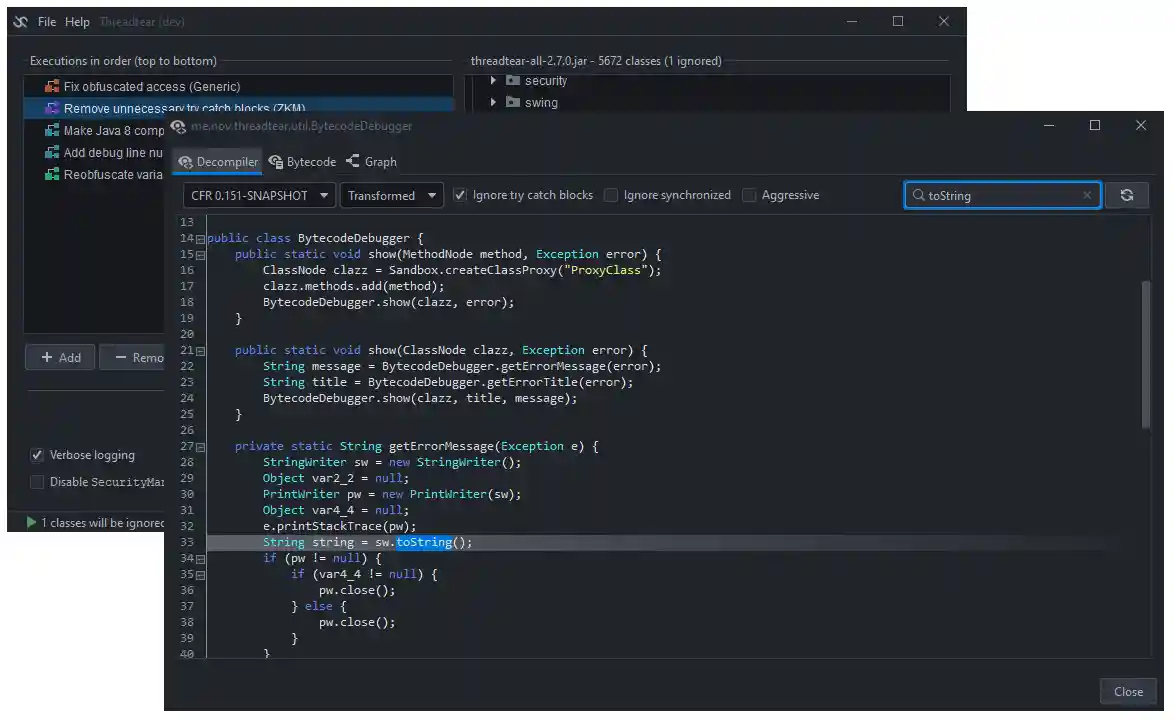Open the CFR 0.151-SNAPSHOT decompiler dropdown

pos(258,195)
